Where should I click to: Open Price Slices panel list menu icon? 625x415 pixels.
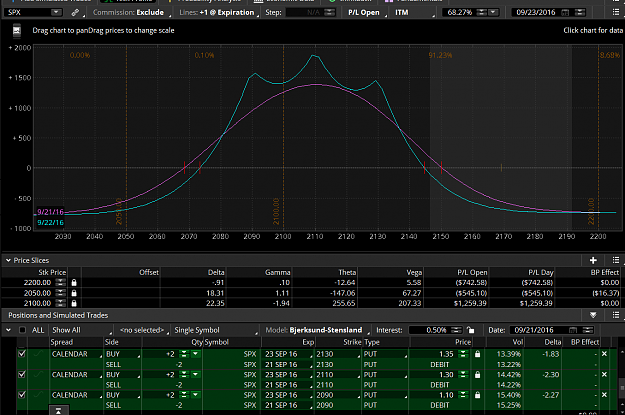tap(616, 260)
